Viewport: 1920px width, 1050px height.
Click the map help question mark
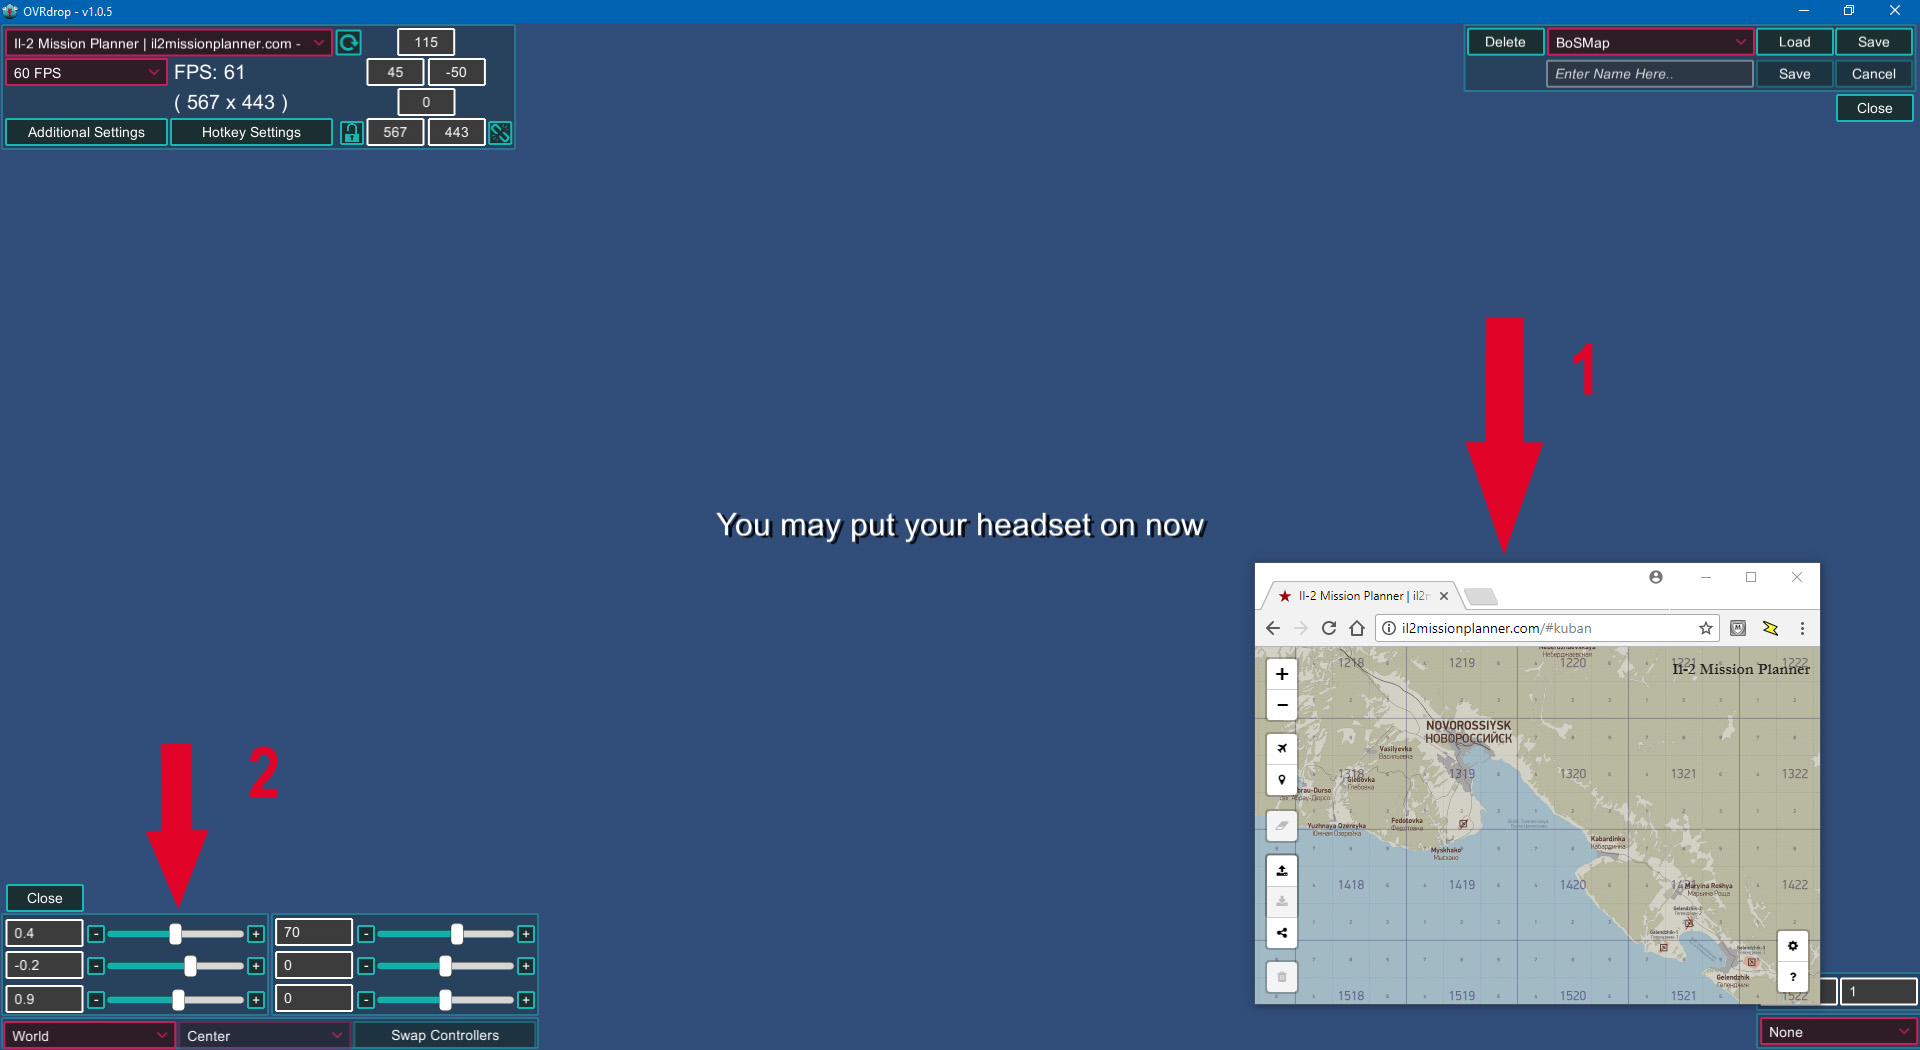click(x=1793, y=977)
